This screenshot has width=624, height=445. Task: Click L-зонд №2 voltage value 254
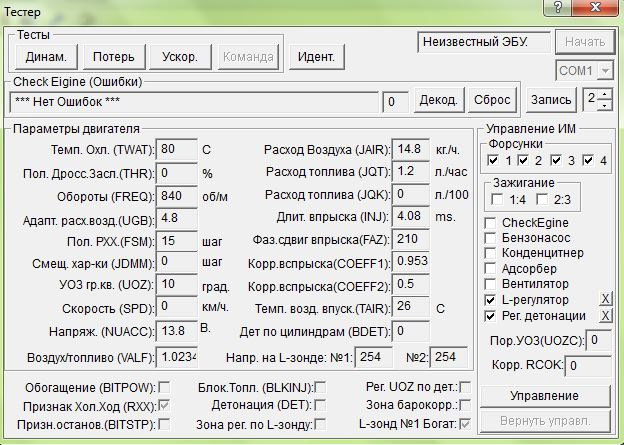coord(448,357)
